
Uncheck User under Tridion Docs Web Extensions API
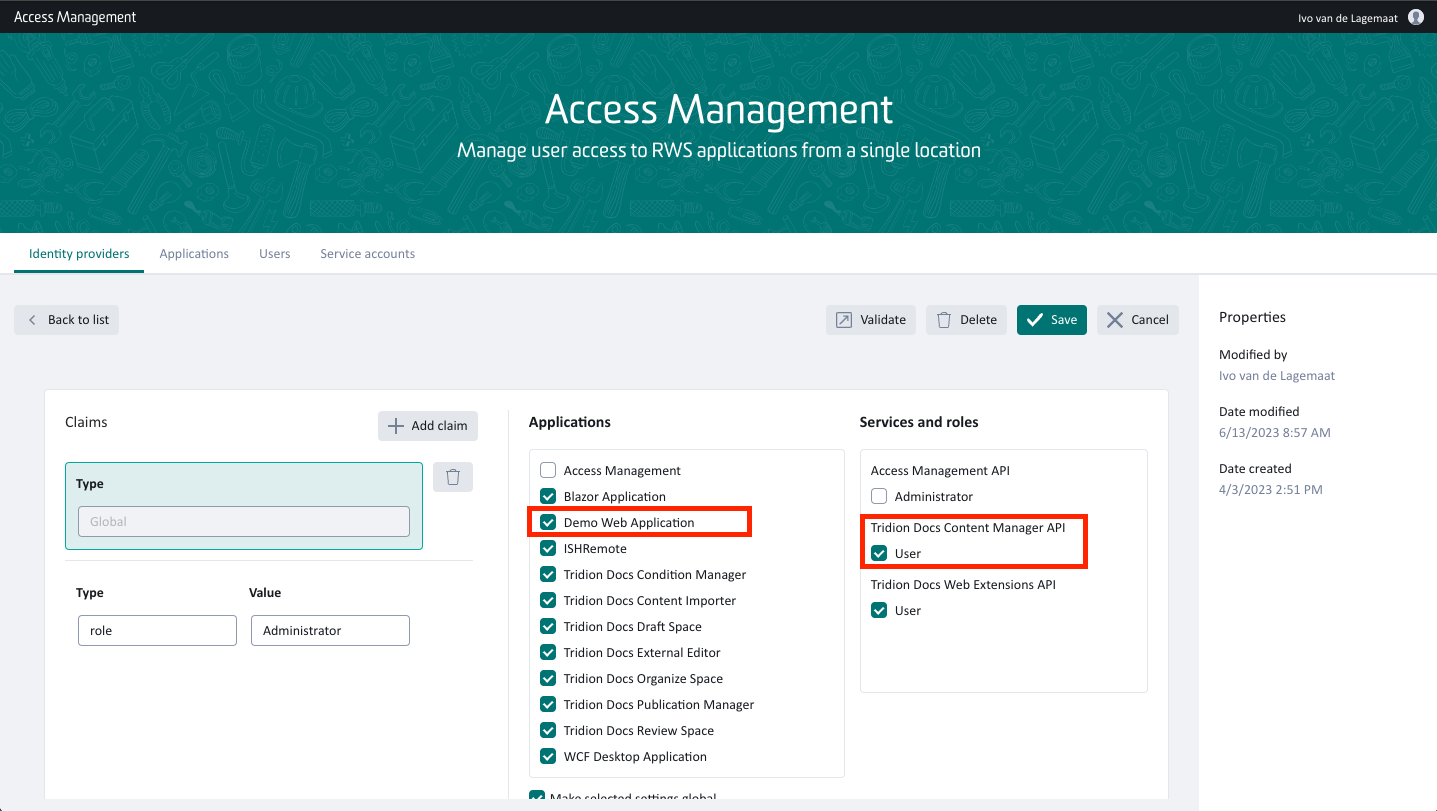(879, 610)
